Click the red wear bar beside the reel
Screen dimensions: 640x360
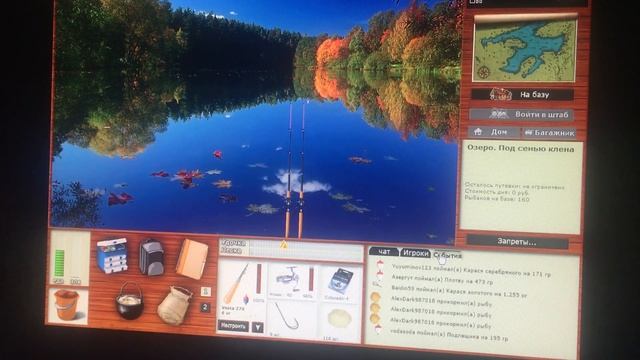pos(311,279)
